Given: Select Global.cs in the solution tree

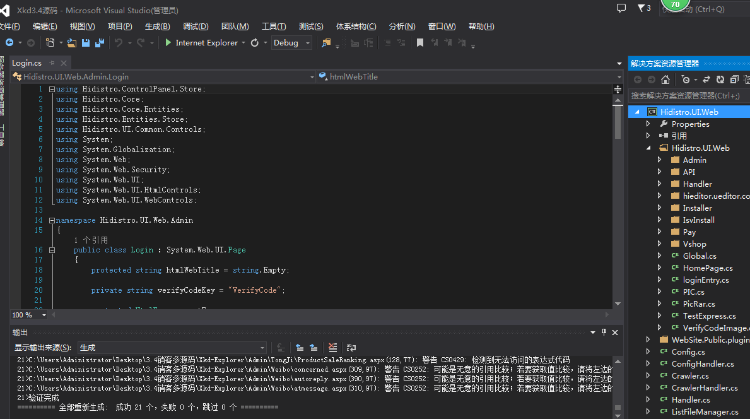Looking at the screenshot, I should click(x=700, y=256).
